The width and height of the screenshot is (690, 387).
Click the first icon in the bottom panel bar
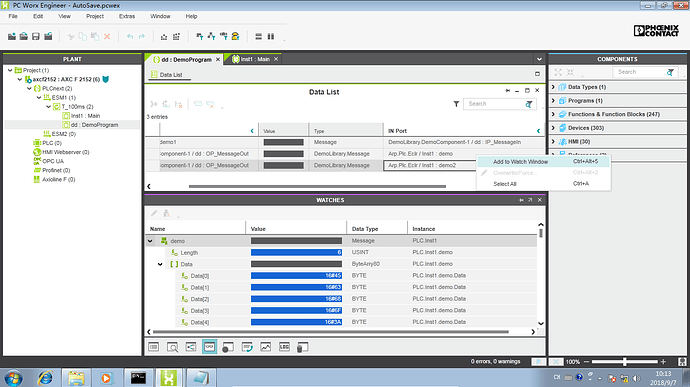coord(154,347)
